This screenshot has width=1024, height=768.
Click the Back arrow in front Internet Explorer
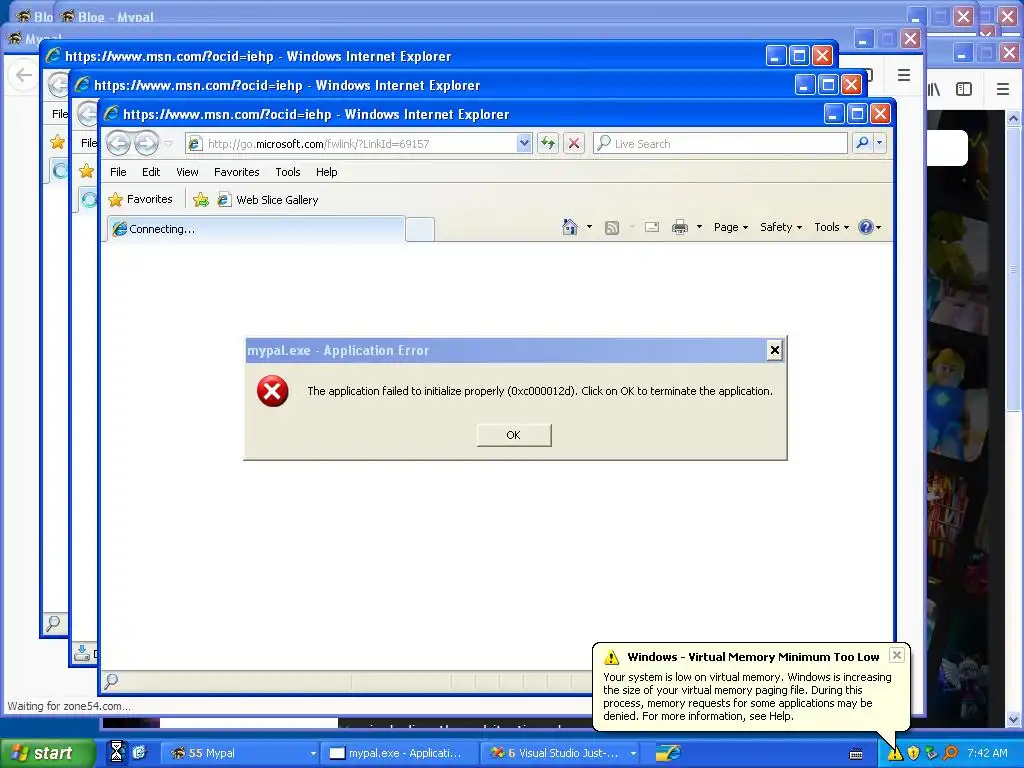point(118,143)
